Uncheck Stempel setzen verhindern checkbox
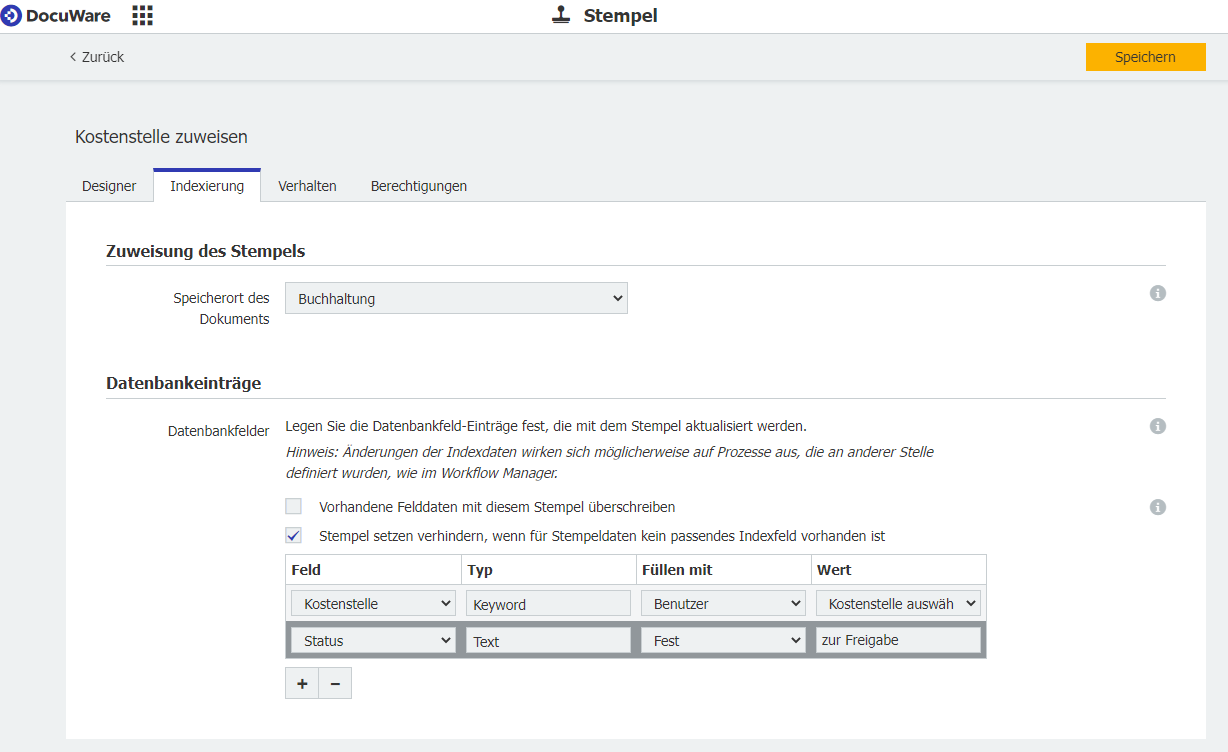The image size is (1228, 752). pos(293,536)
